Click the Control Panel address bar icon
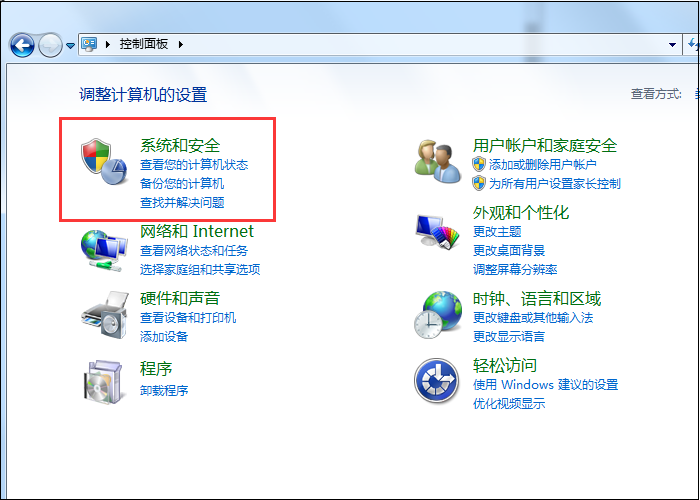Viewport: 700px width, 500px height. coord(89,44)
